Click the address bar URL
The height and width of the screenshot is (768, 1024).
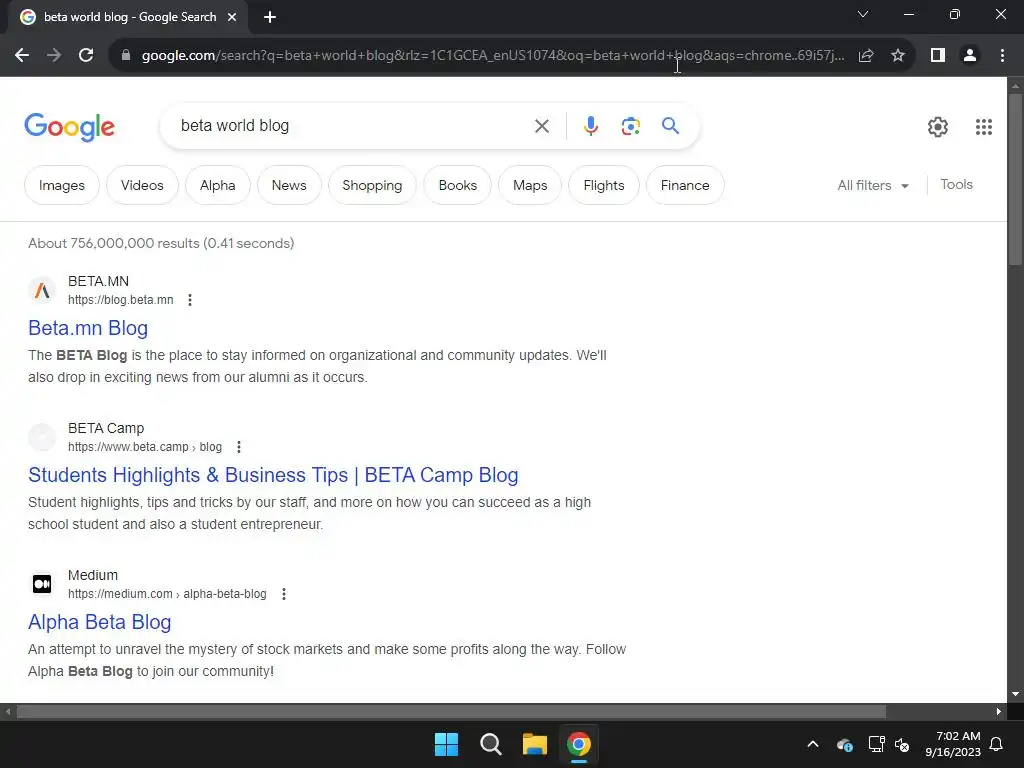point(493,56)
